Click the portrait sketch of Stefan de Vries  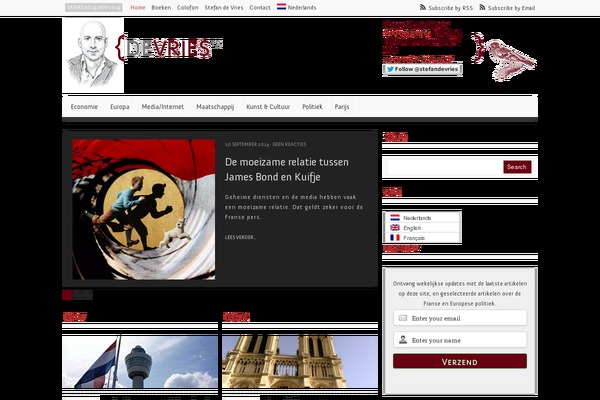[93, 55]
